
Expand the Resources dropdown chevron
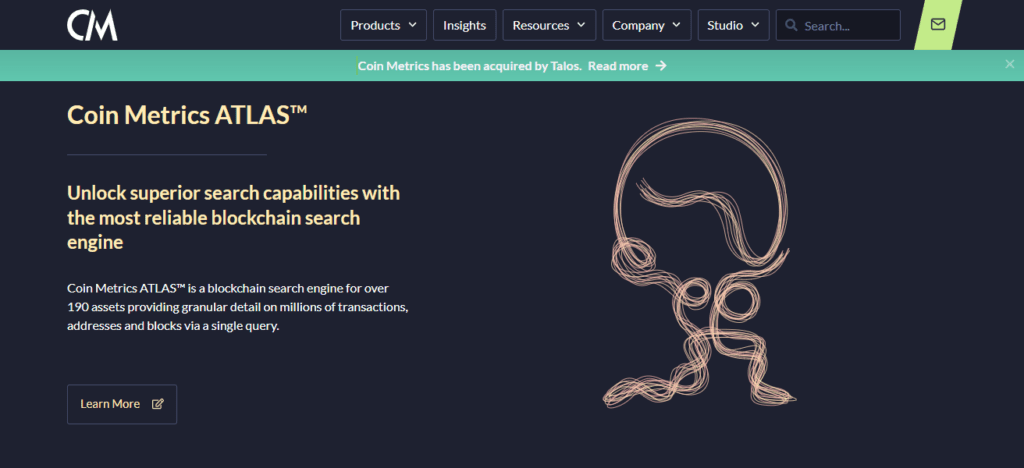coord(582,25)
